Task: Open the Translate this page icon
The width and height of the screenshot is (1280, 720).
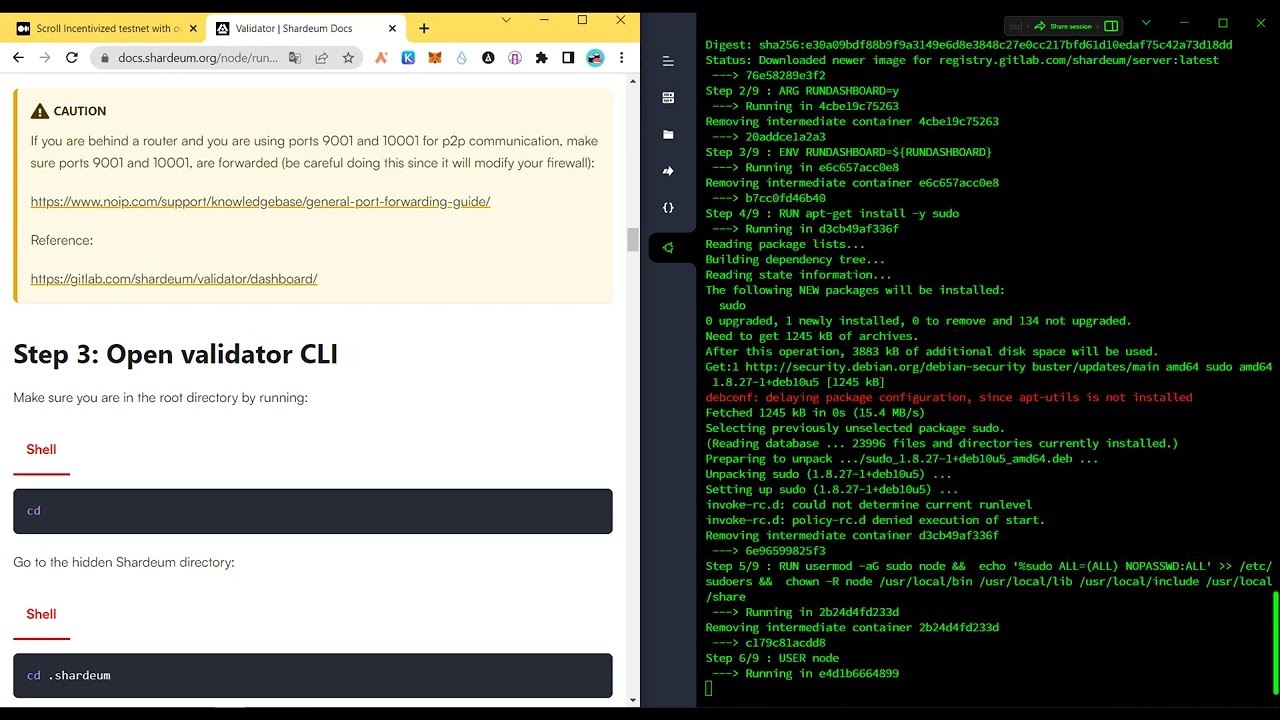Action: (295, 58)
